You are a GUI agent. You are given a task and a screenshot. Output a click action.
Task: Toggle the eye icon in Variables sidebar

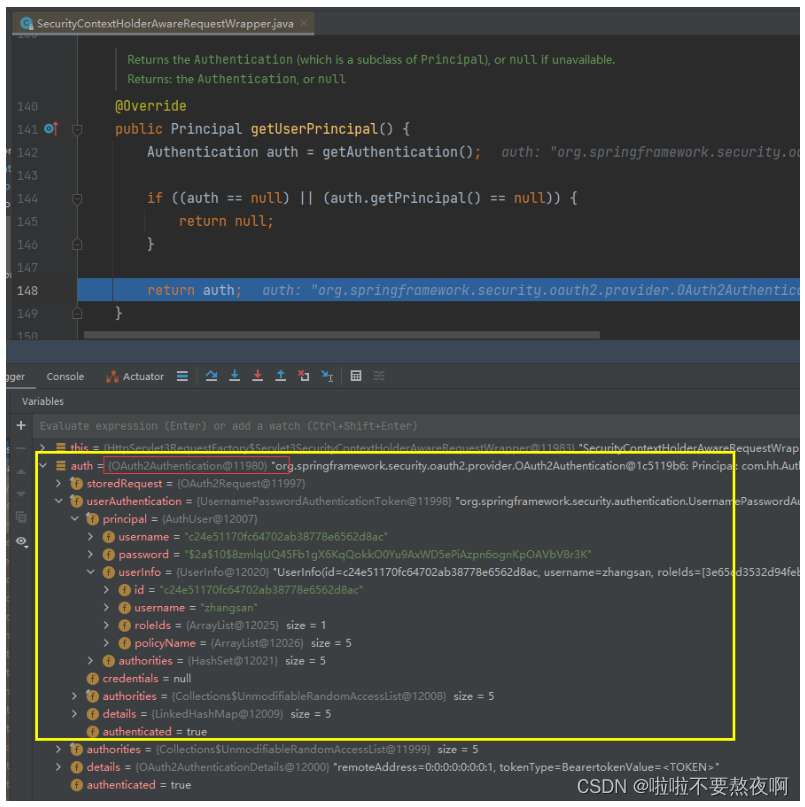[x=21, y=541]
